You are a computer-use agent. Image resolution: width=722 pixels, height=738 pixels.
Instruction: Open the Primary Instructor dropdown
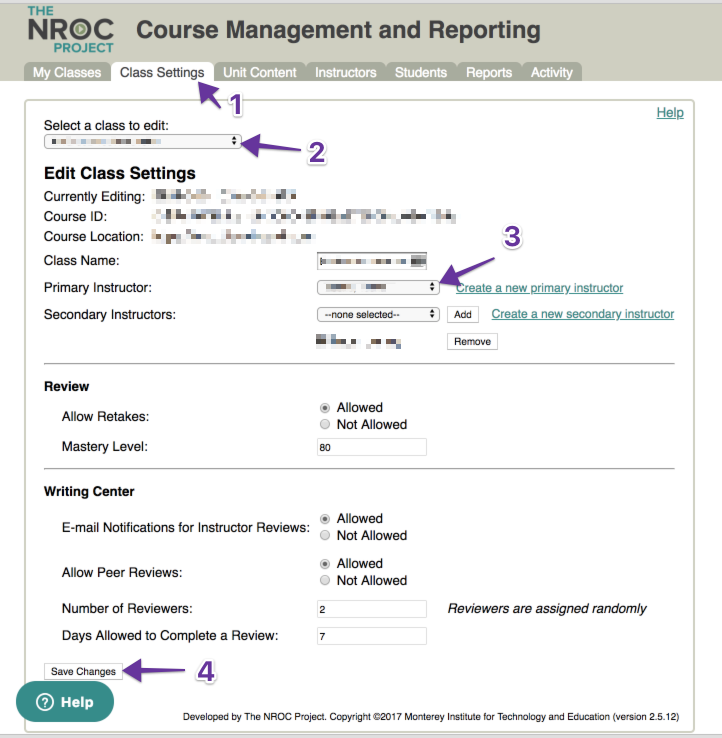pyautogui.click(x=378, y=287)
